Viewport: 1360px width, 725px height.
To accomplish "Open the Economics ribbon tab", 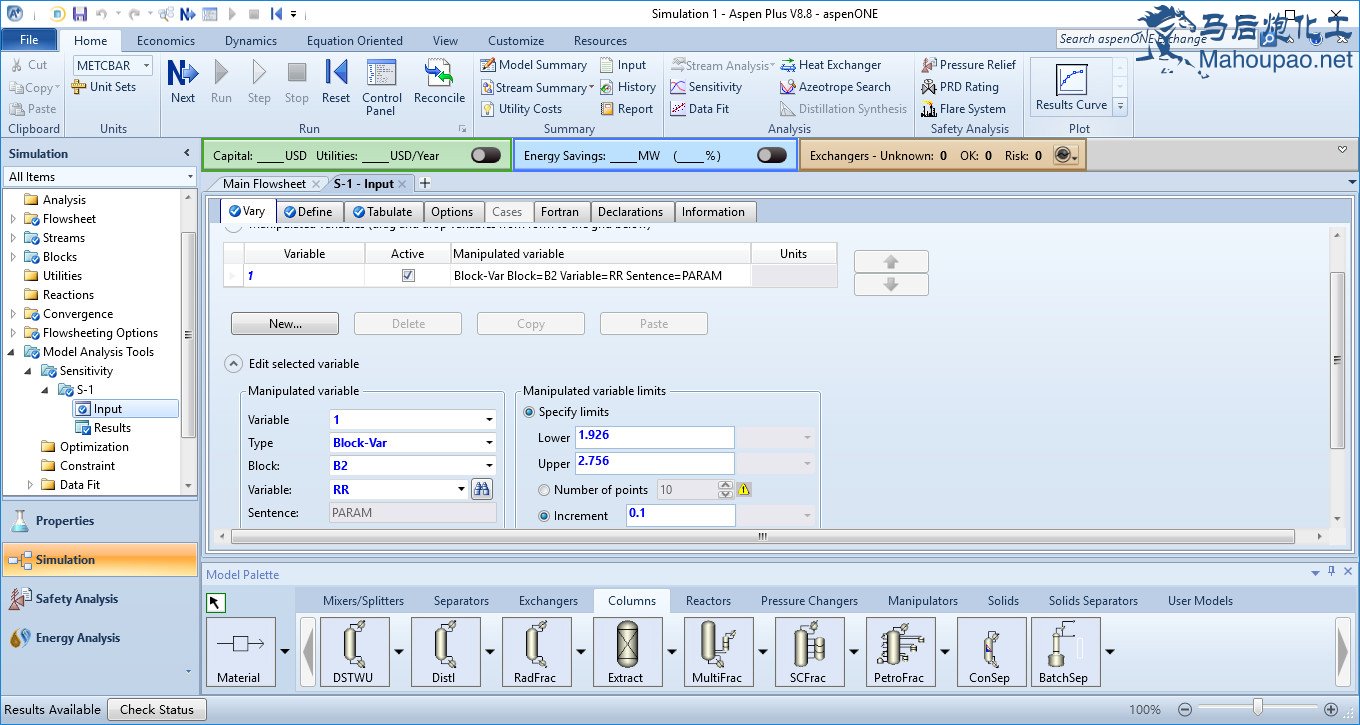I will [x=166, y=41].
